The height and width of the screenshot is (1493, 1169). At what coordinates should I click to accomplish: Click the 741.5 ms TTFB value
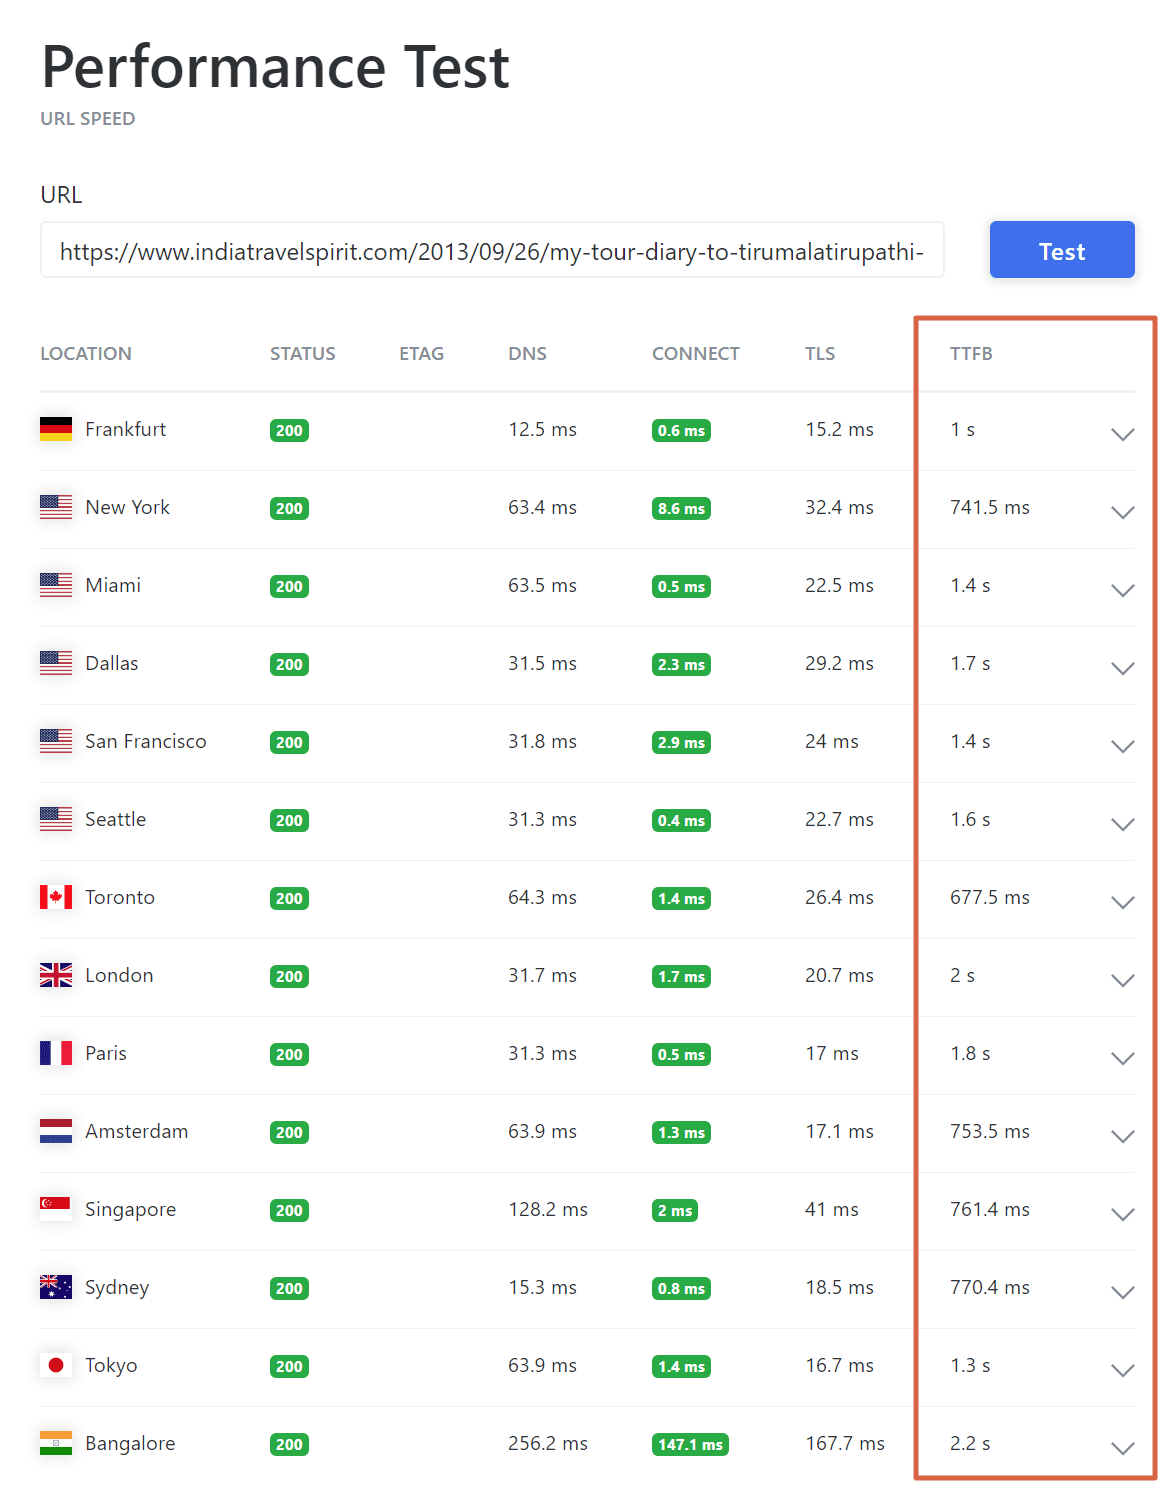[x=990, y=507]
